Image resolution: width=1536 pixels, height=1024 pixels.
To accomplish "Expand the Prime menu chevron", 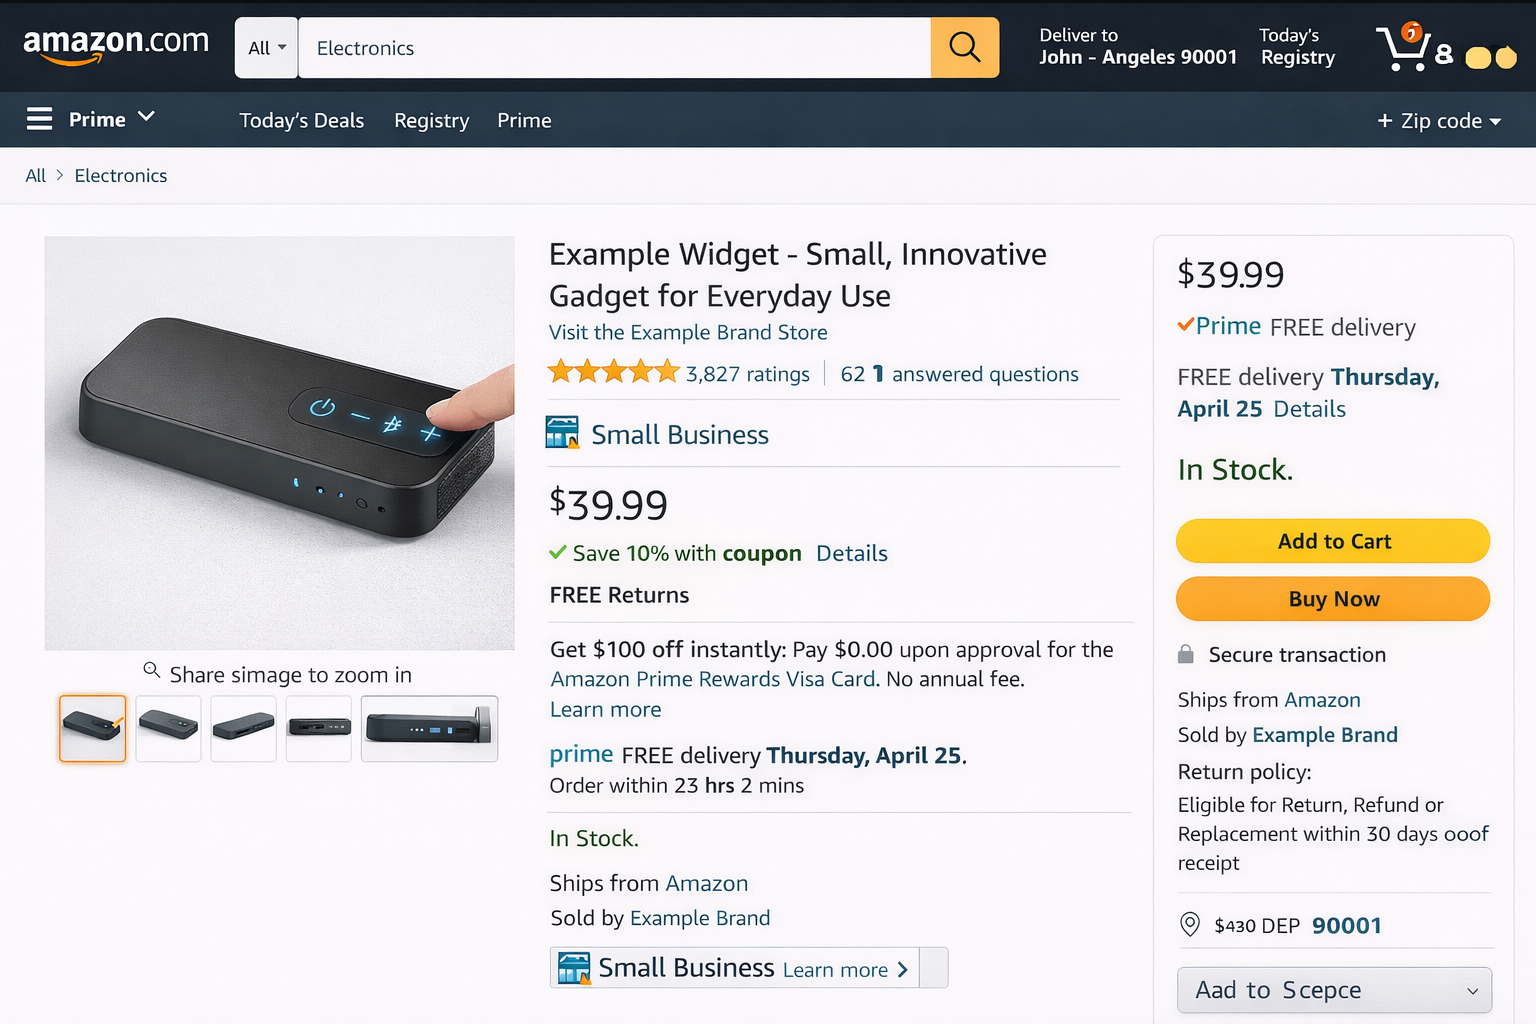I will pos(146,117).
